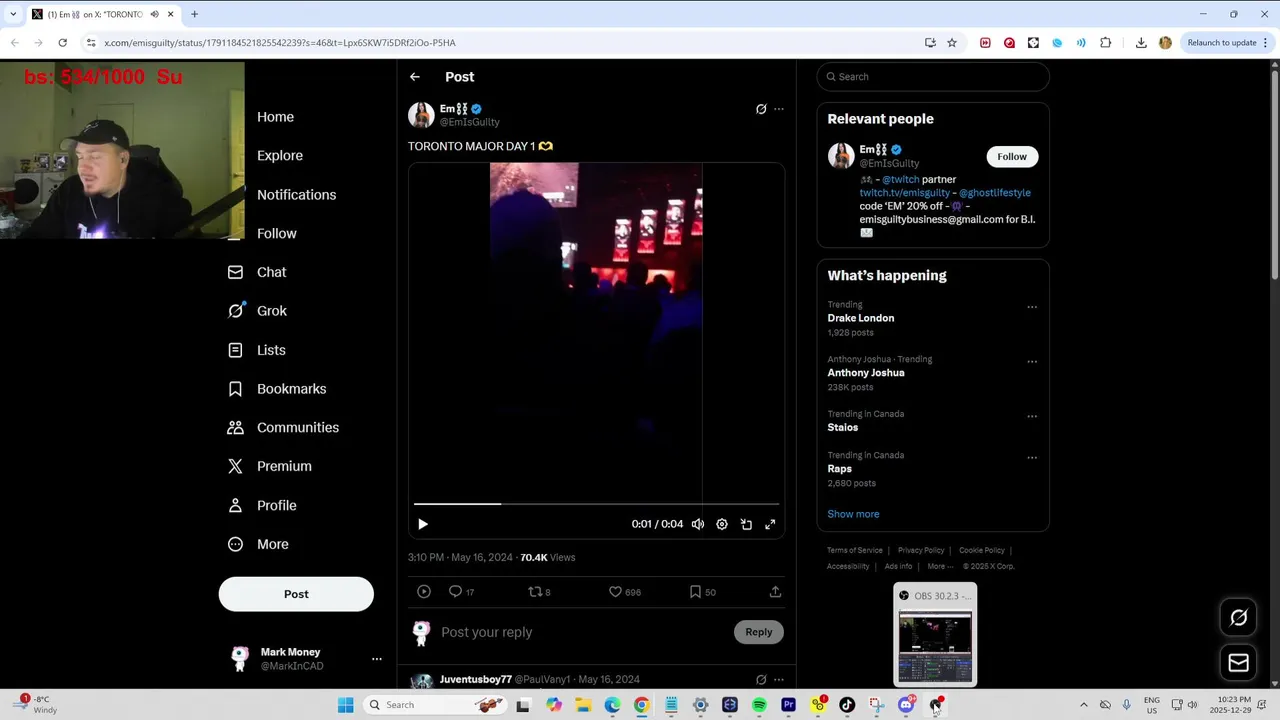This screenshot has height=720, width=1280.
Task: Open the Terms of Service link
Action: pos(855,550)
